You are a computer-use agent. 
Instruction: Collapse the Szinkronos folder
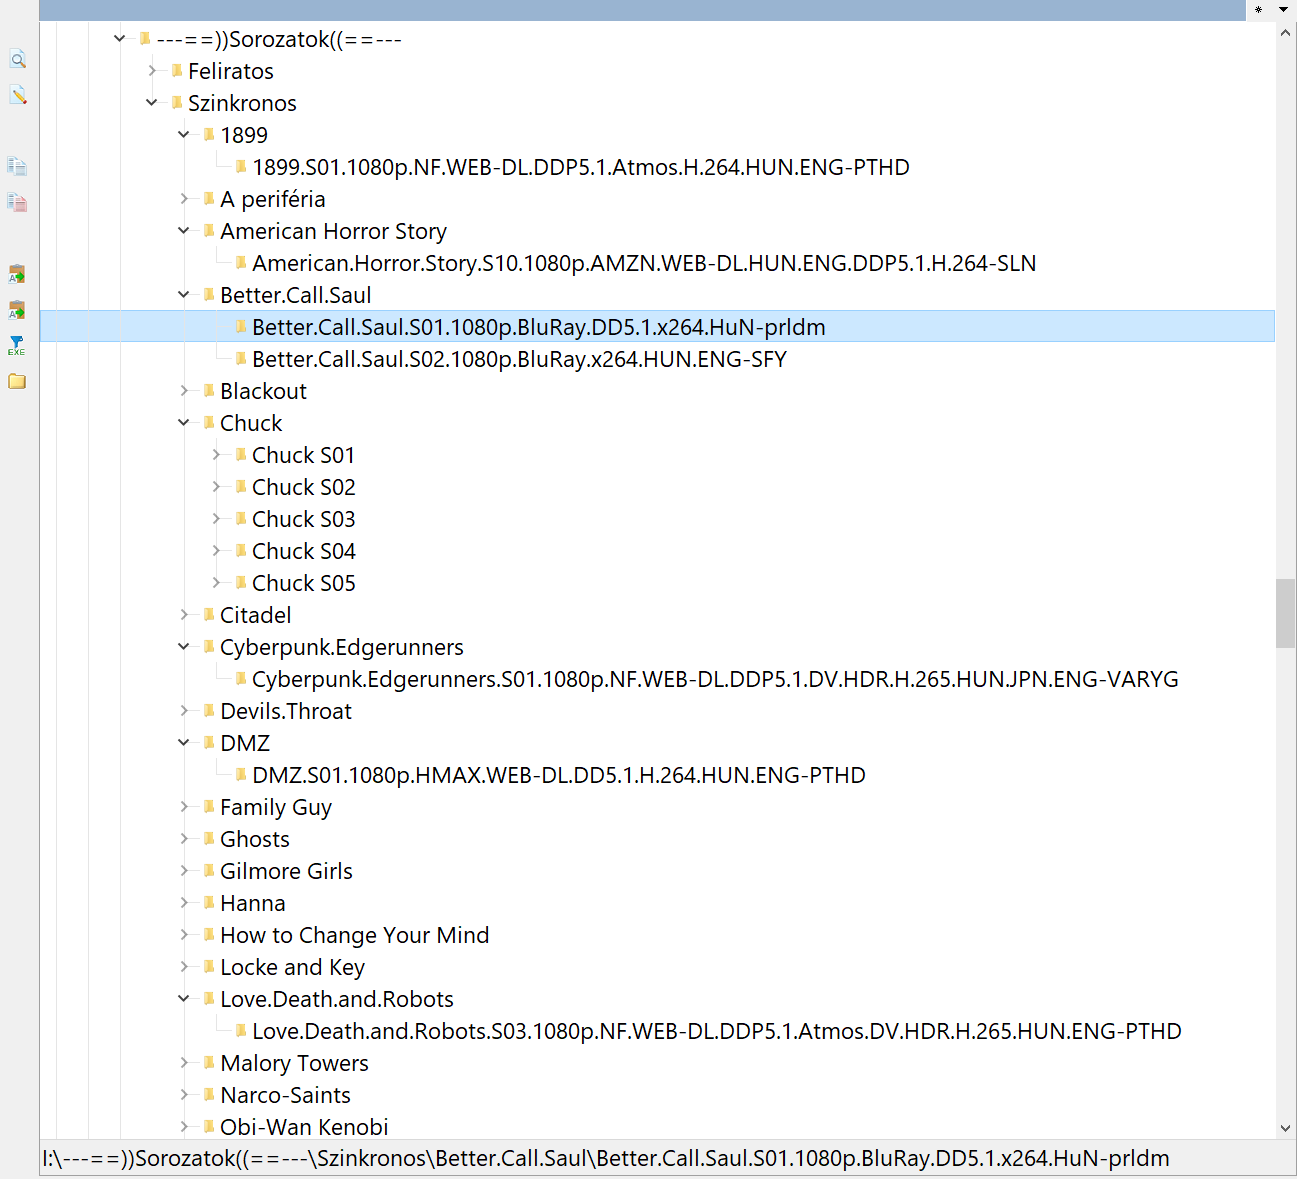pos(152,102)
